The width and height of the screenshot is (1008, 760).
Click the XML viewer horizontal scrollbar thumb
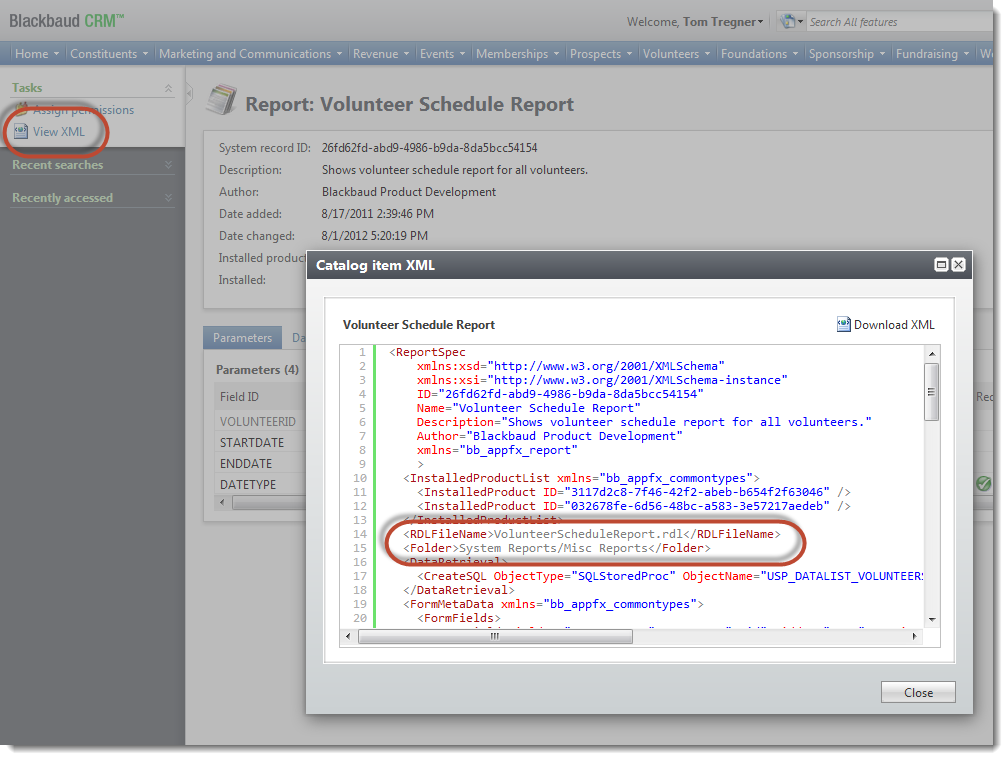[495, 637]
